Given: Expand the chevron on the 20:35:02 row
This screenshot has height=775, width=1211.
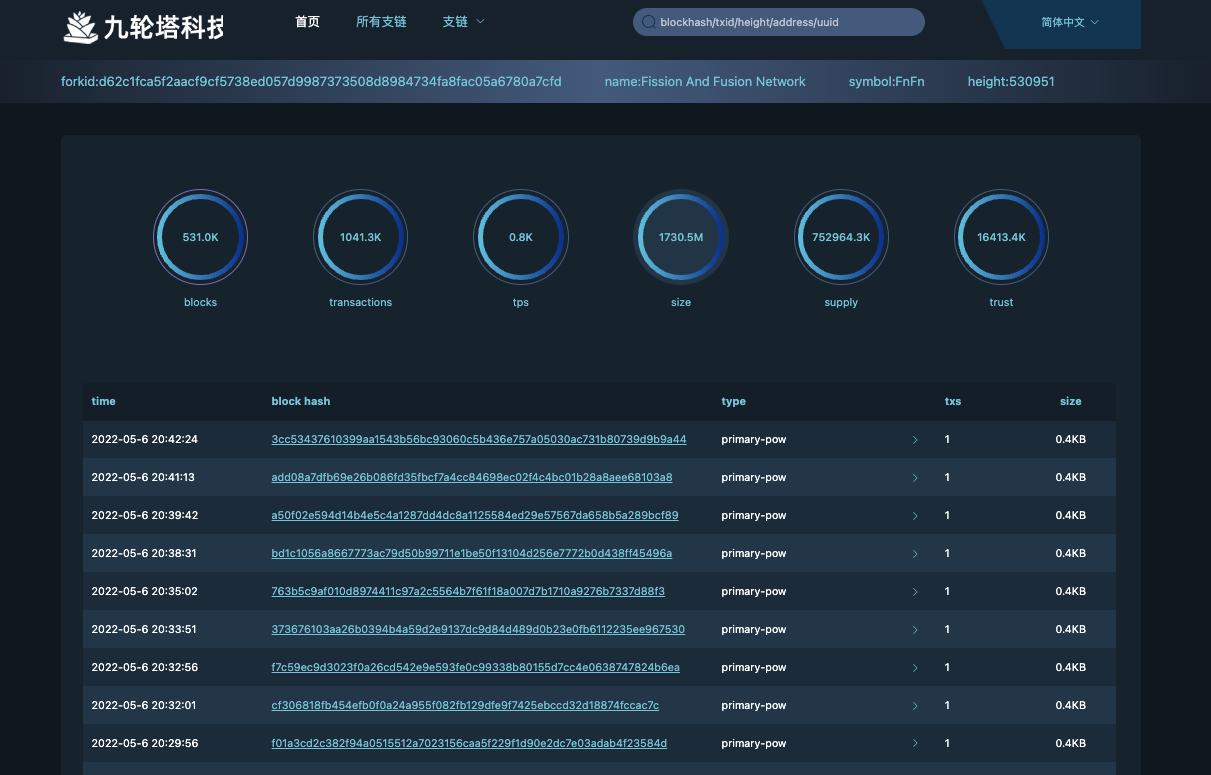Looking at the screenshot, I should click(915, 592).
